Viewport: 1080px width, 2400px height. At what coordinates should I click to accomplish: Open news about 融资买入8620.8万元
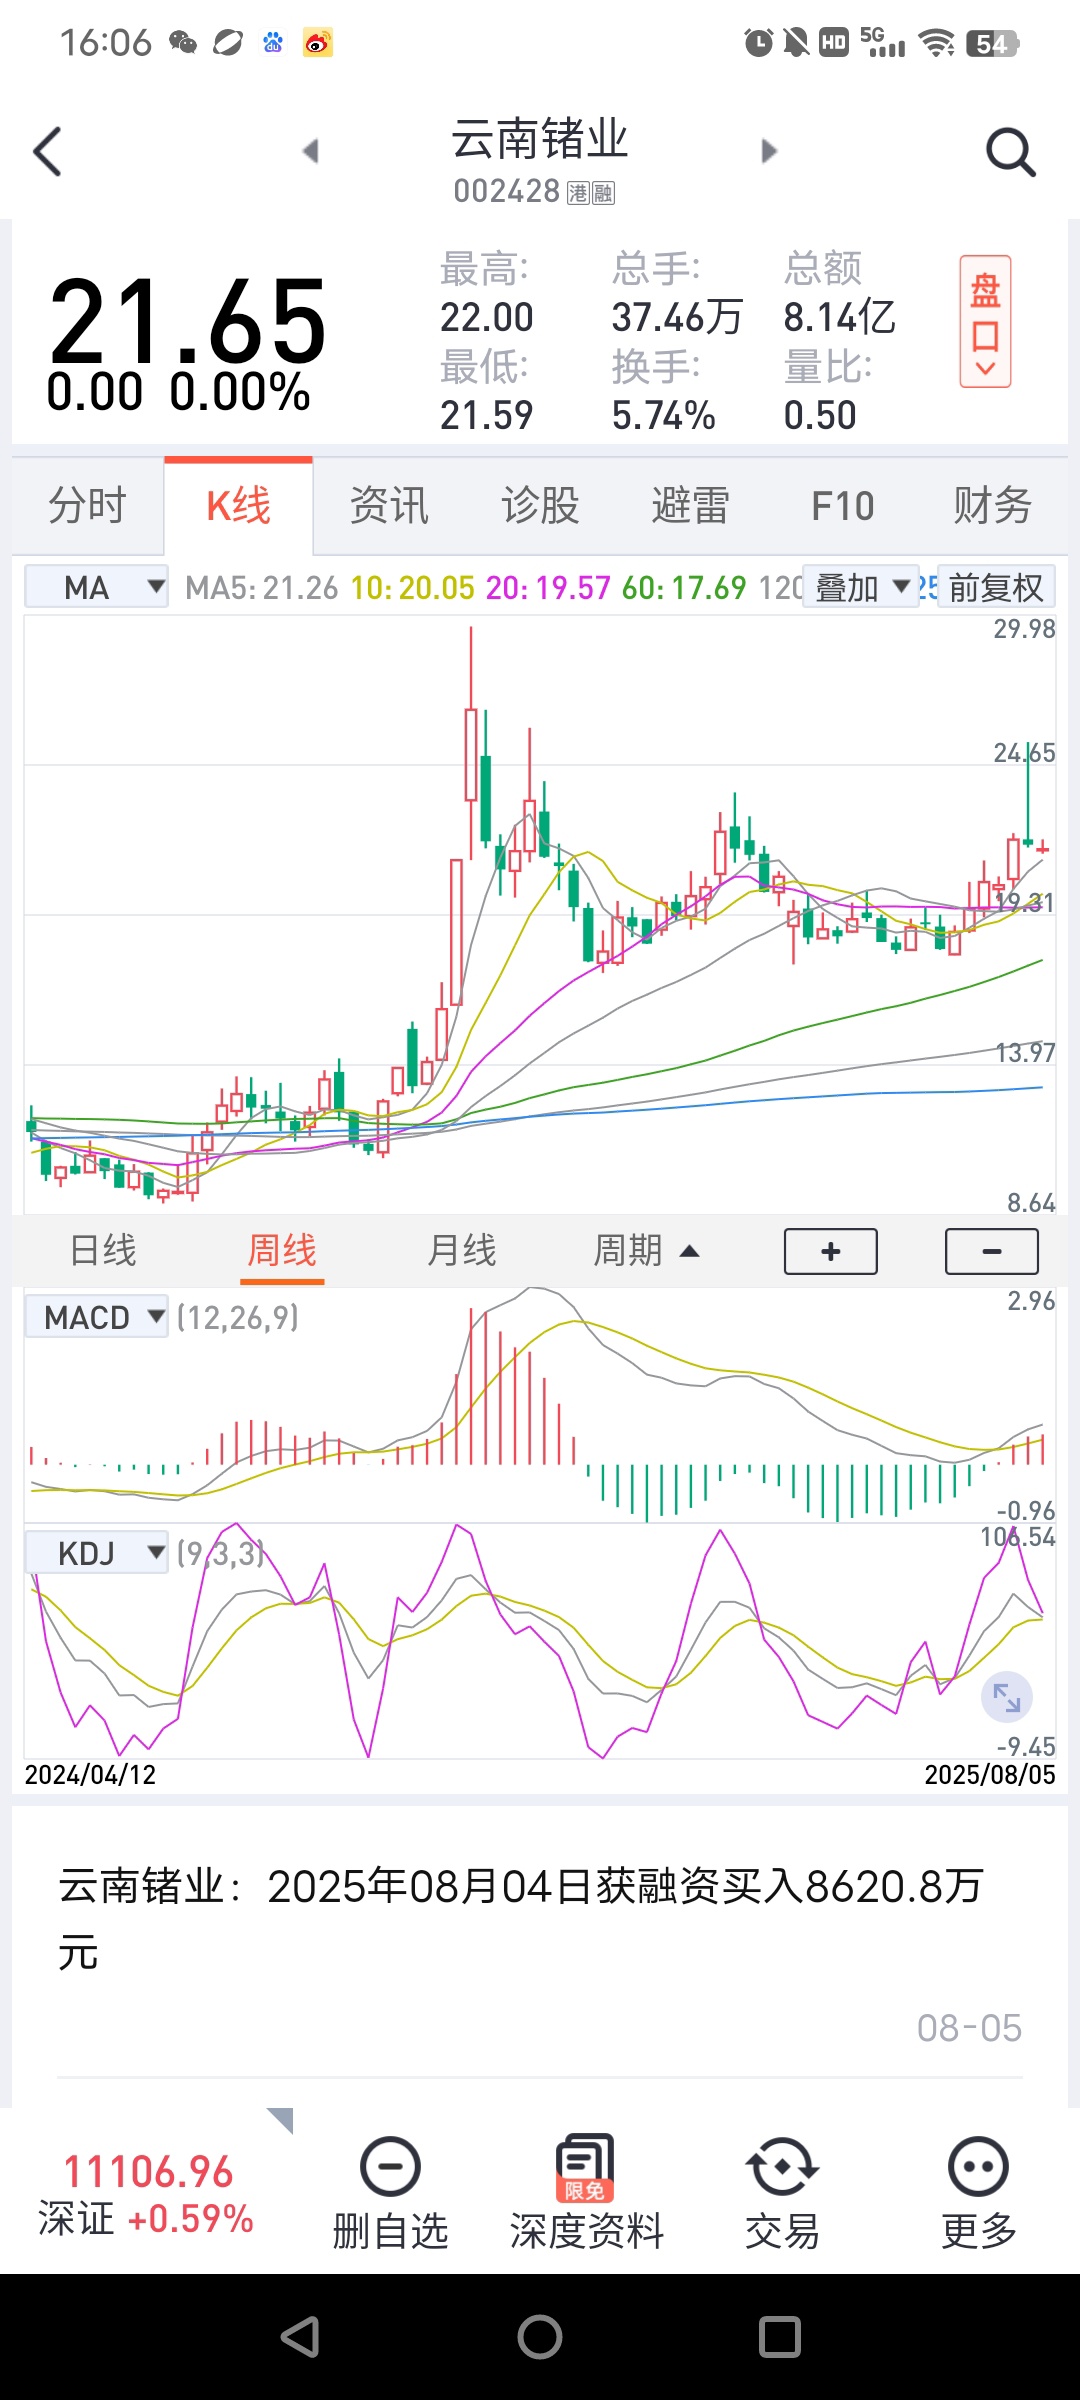[521, 1918]
